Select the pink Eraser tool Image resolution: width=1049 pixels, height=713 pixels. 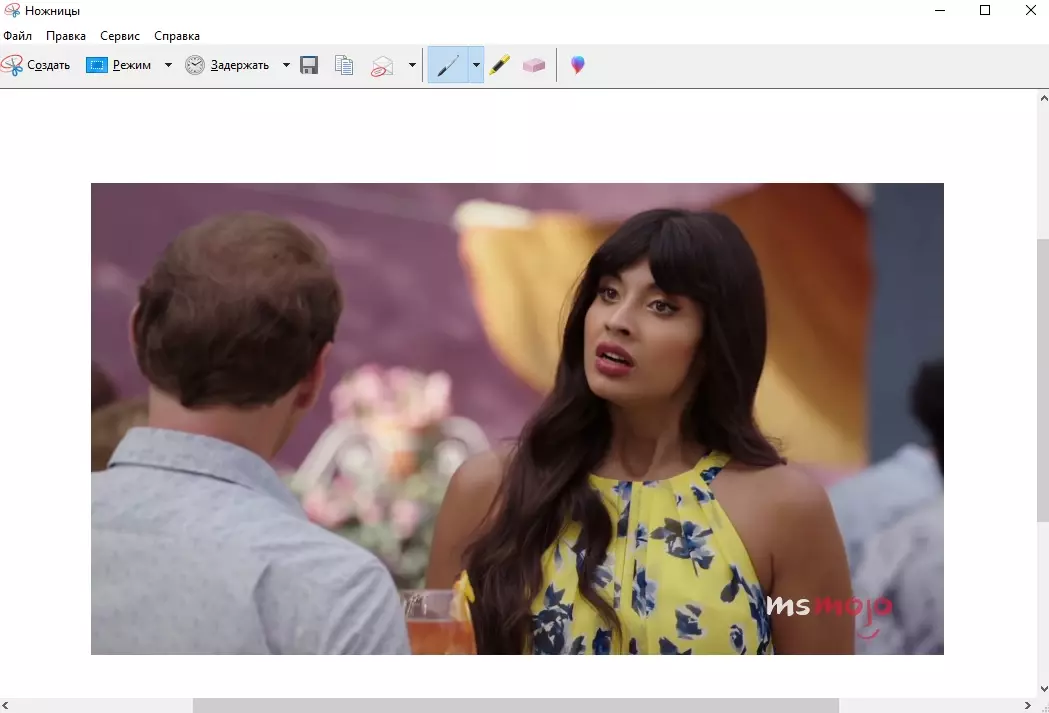click(534, 65)
